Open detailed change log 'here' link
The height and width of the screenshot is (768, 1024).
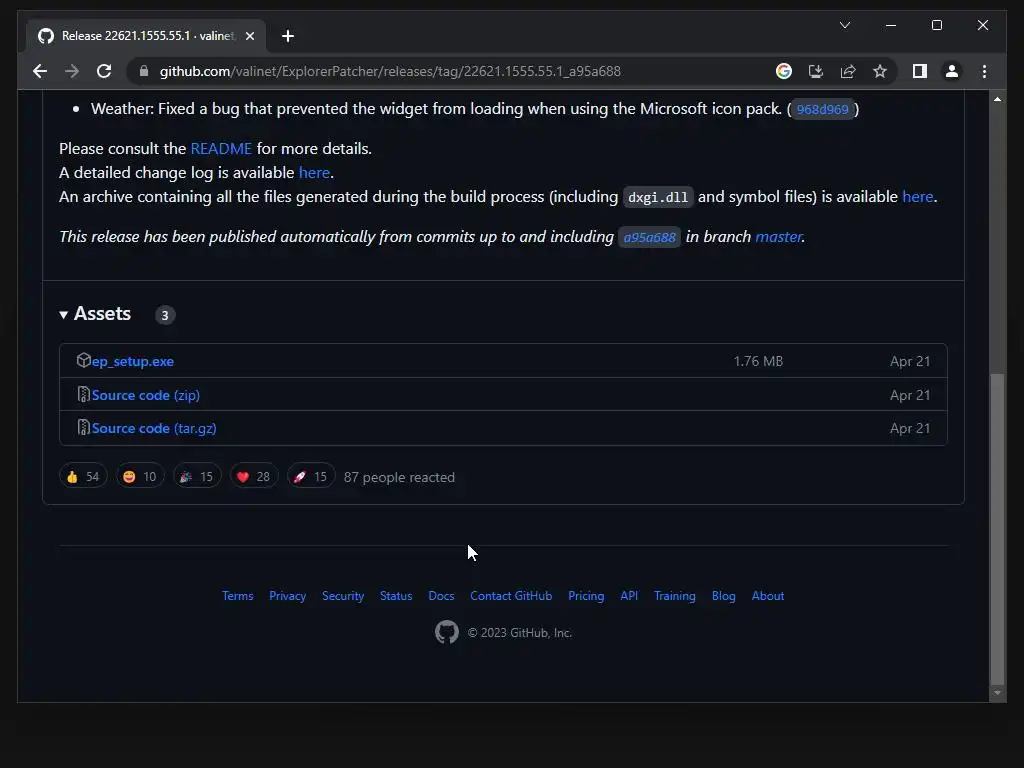point(314,172)
